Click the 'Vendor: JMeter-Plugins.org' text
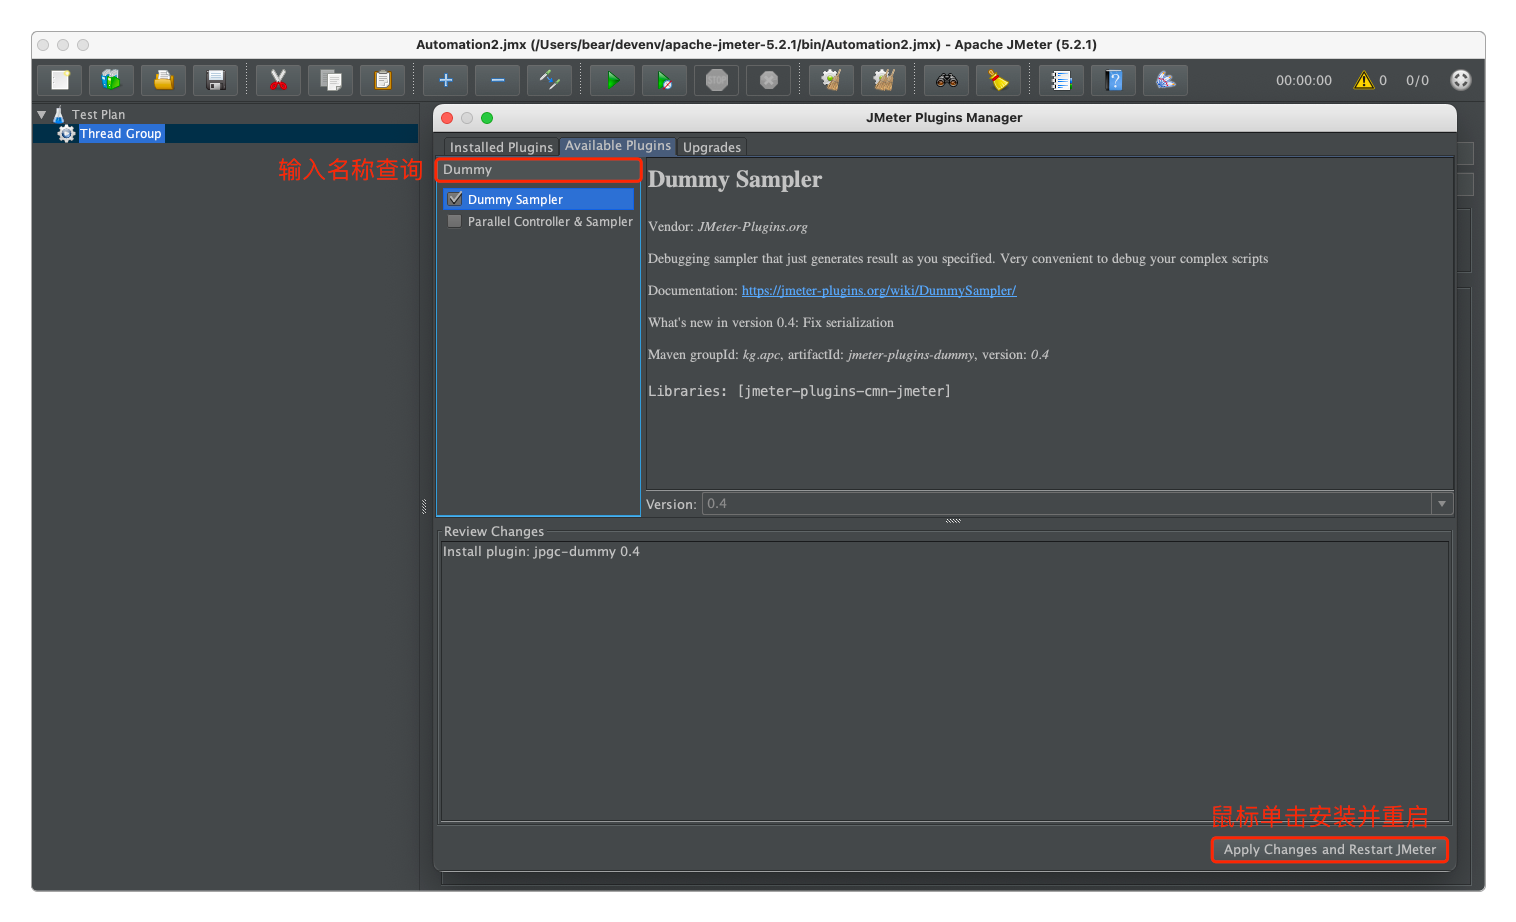Image resolution: width=1516 pixels, height=922 pixels. pos(728,227)
